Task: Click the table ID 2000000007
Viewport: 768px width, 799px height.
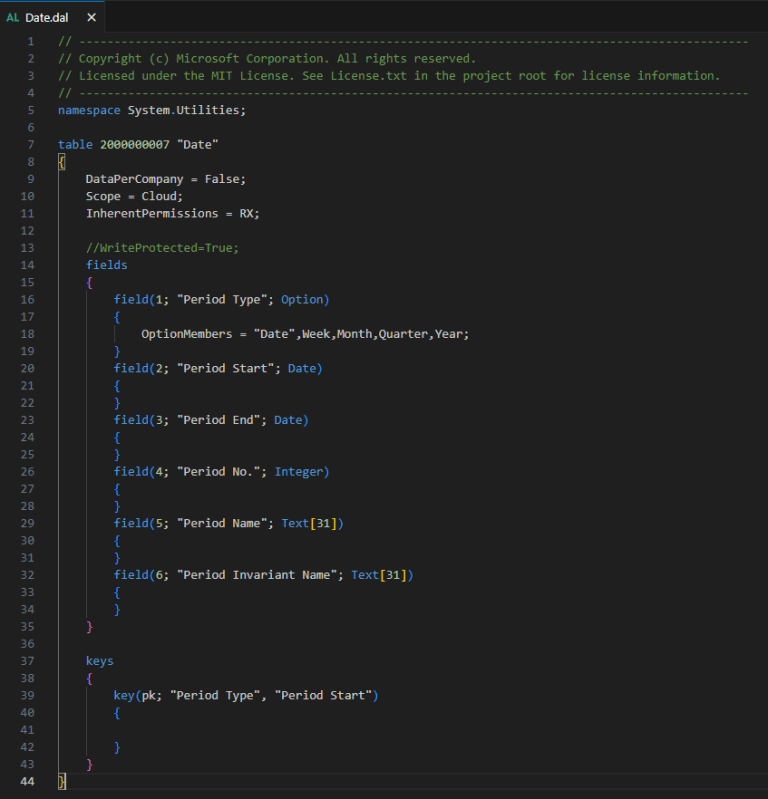Action: (134, 144)
